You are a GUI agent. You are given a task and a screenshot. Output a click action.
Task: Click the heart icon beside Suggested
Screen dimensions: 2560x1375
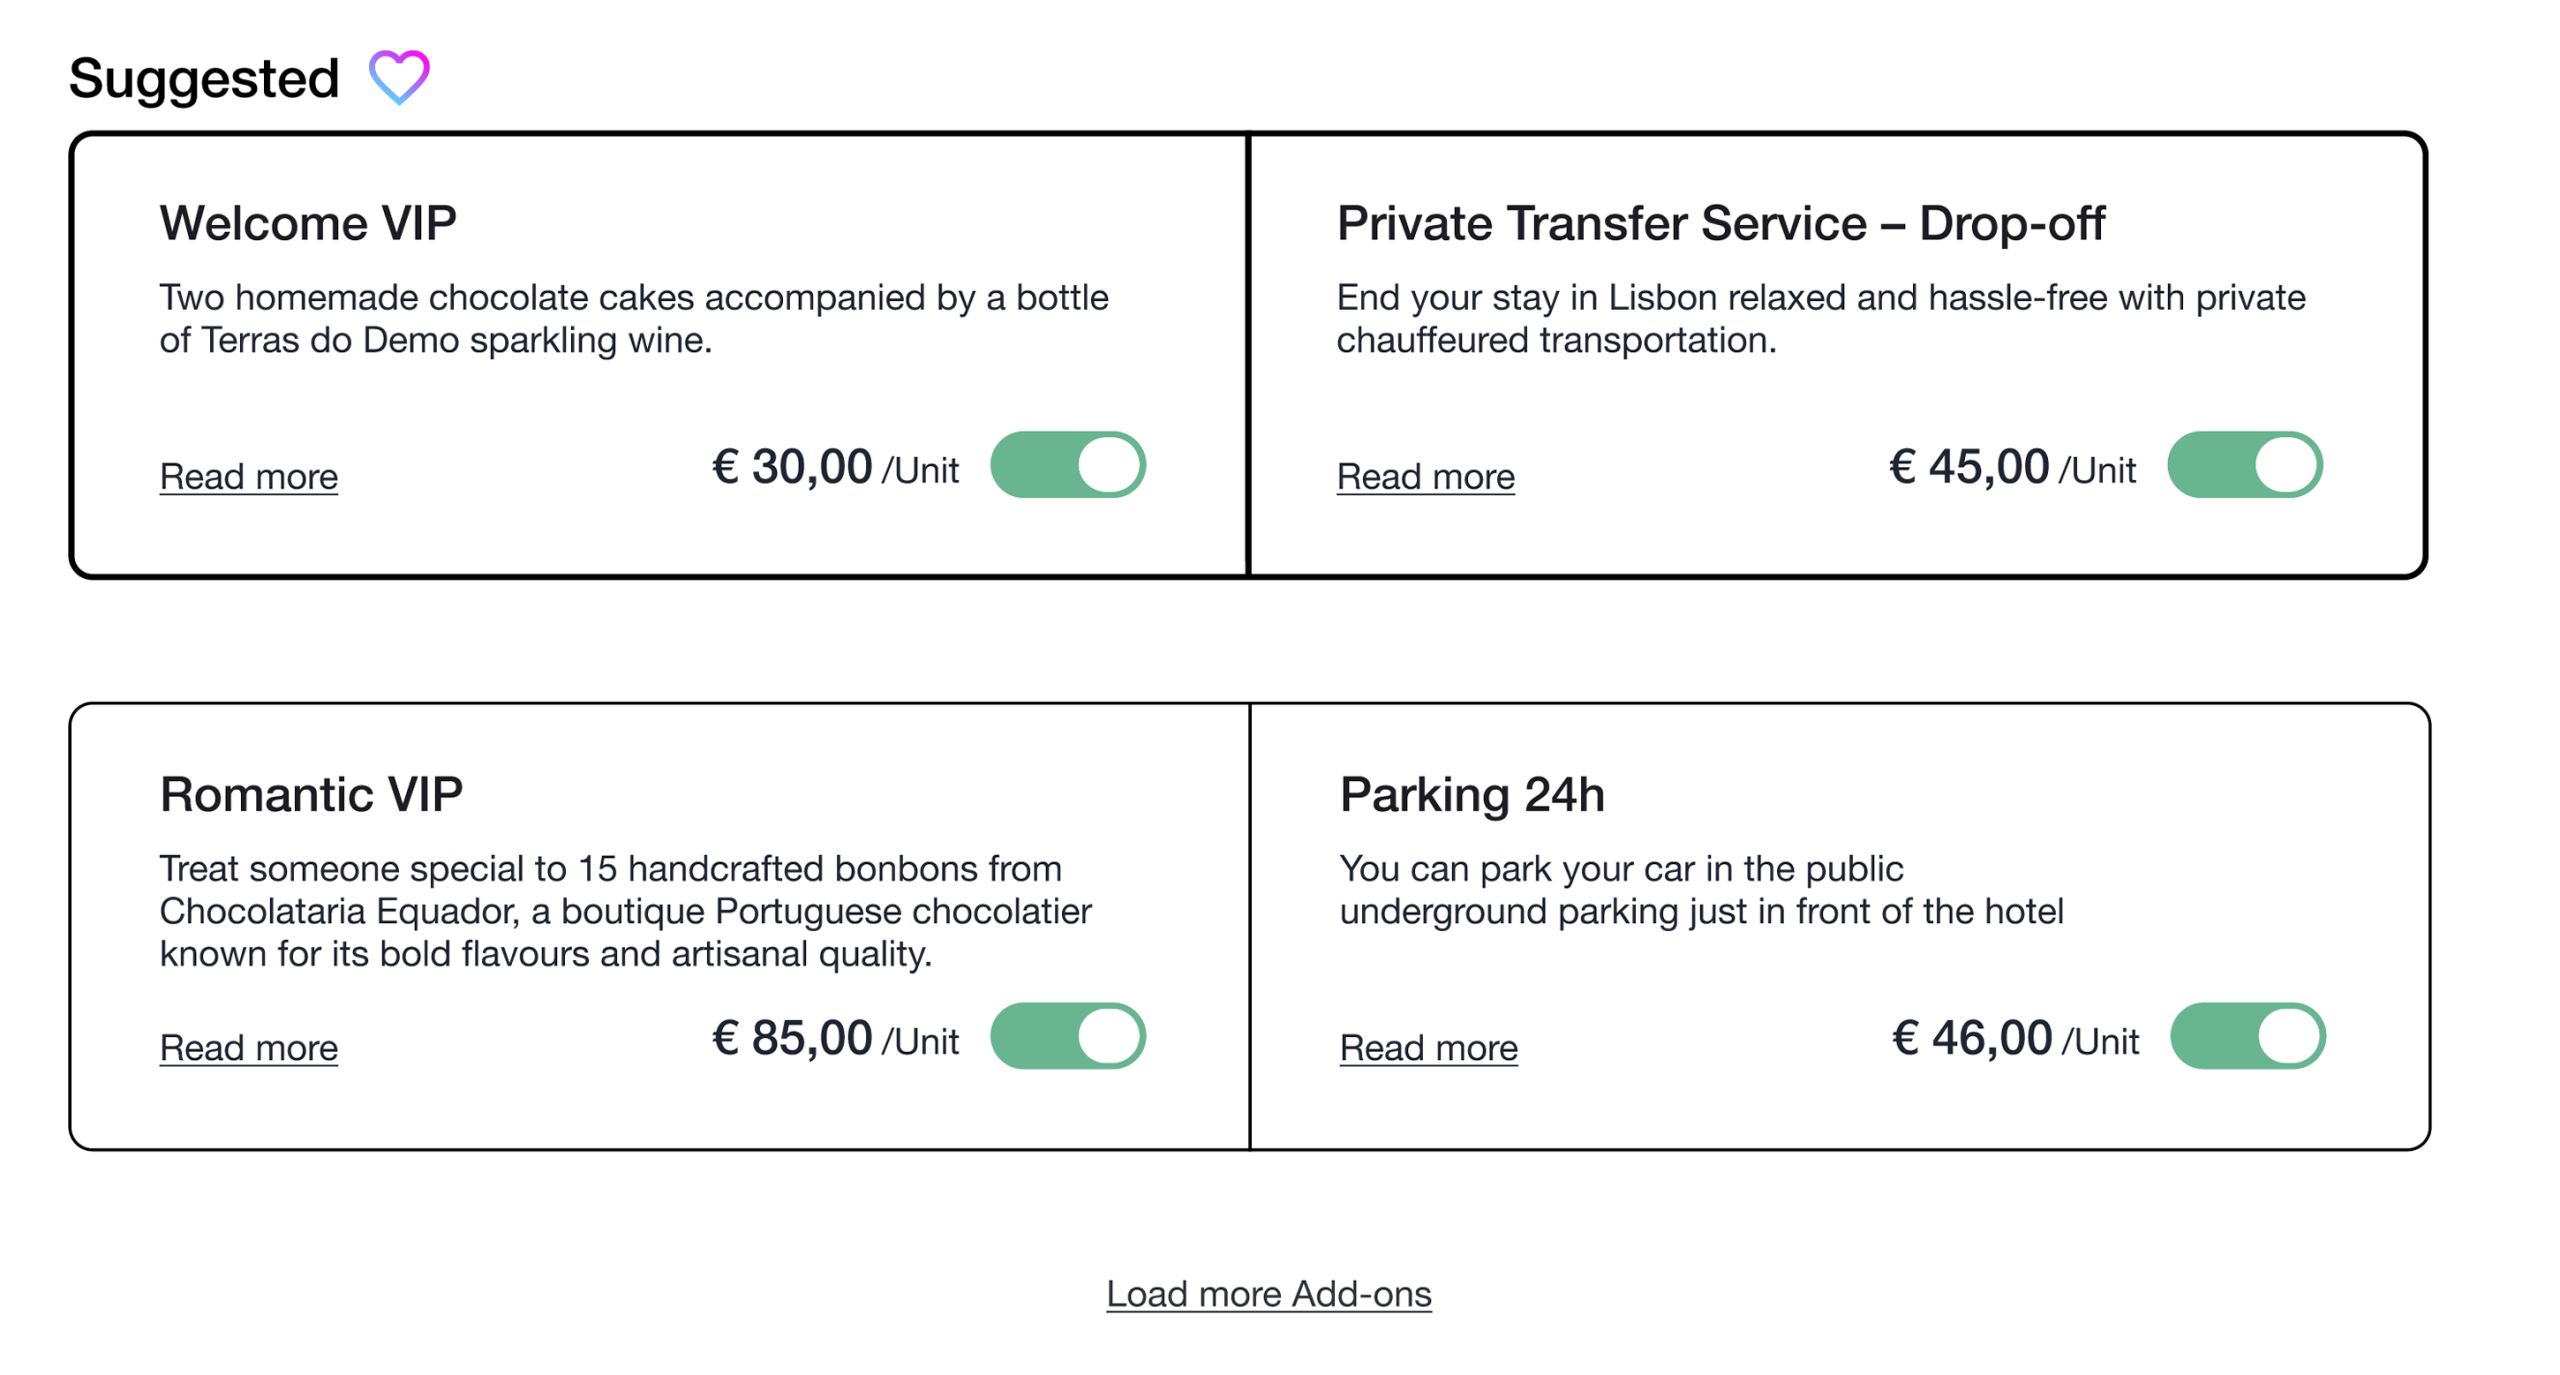coord(398,76)
